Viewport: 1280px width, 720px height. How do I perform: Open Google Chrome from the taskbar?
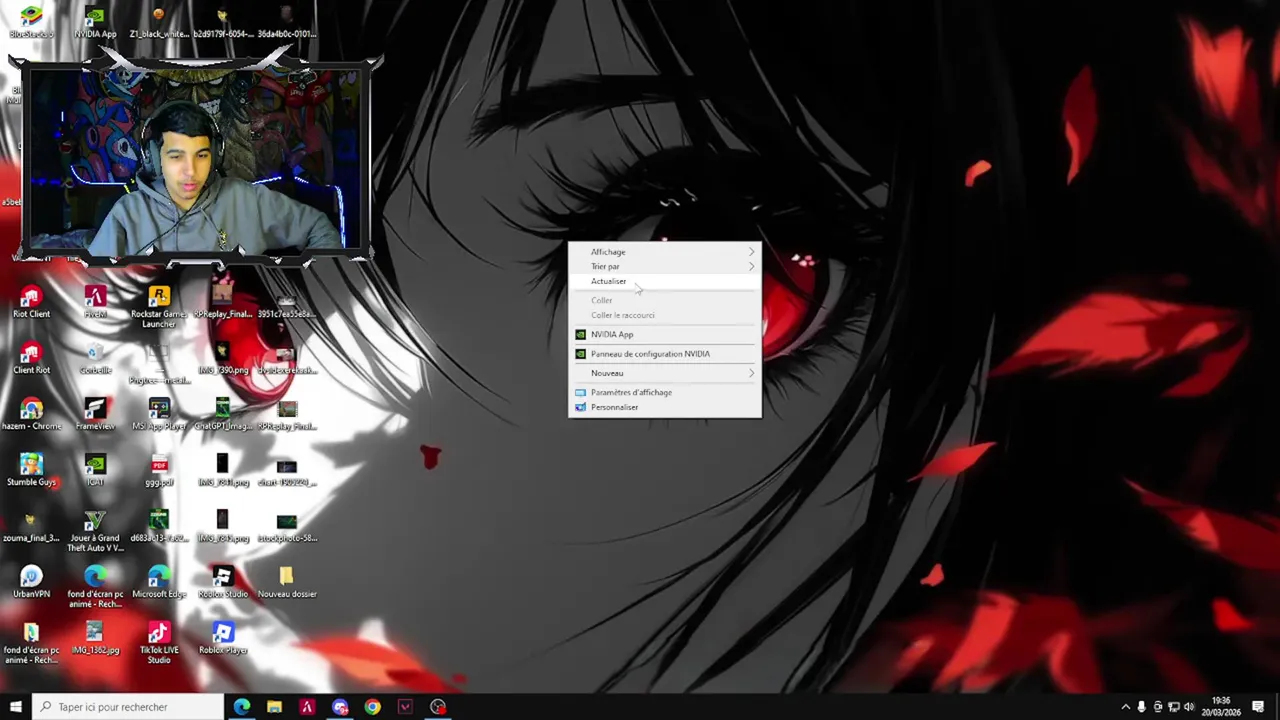pos(372,707)
